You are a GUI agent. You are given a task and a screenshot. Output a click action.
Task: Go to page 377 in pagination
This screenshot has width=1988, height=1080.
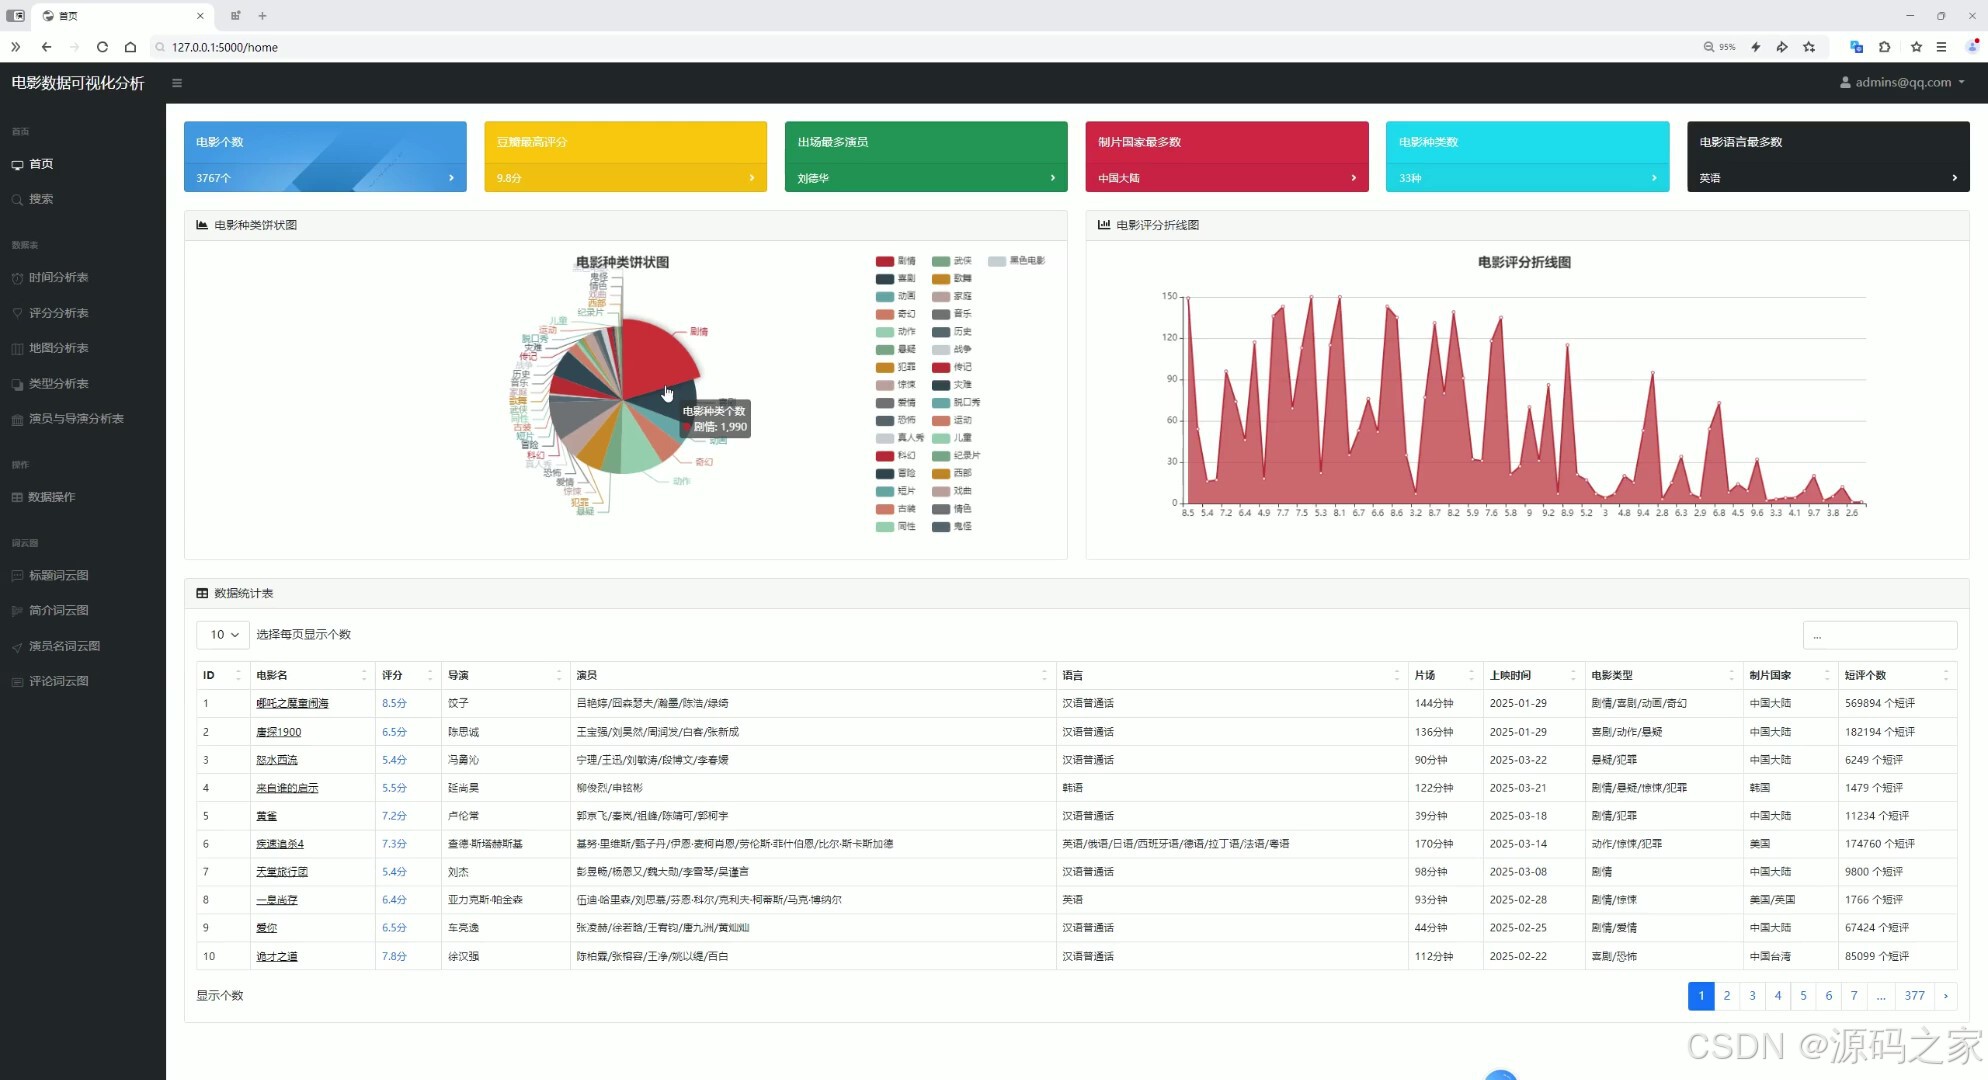[x=1913, y=995]
